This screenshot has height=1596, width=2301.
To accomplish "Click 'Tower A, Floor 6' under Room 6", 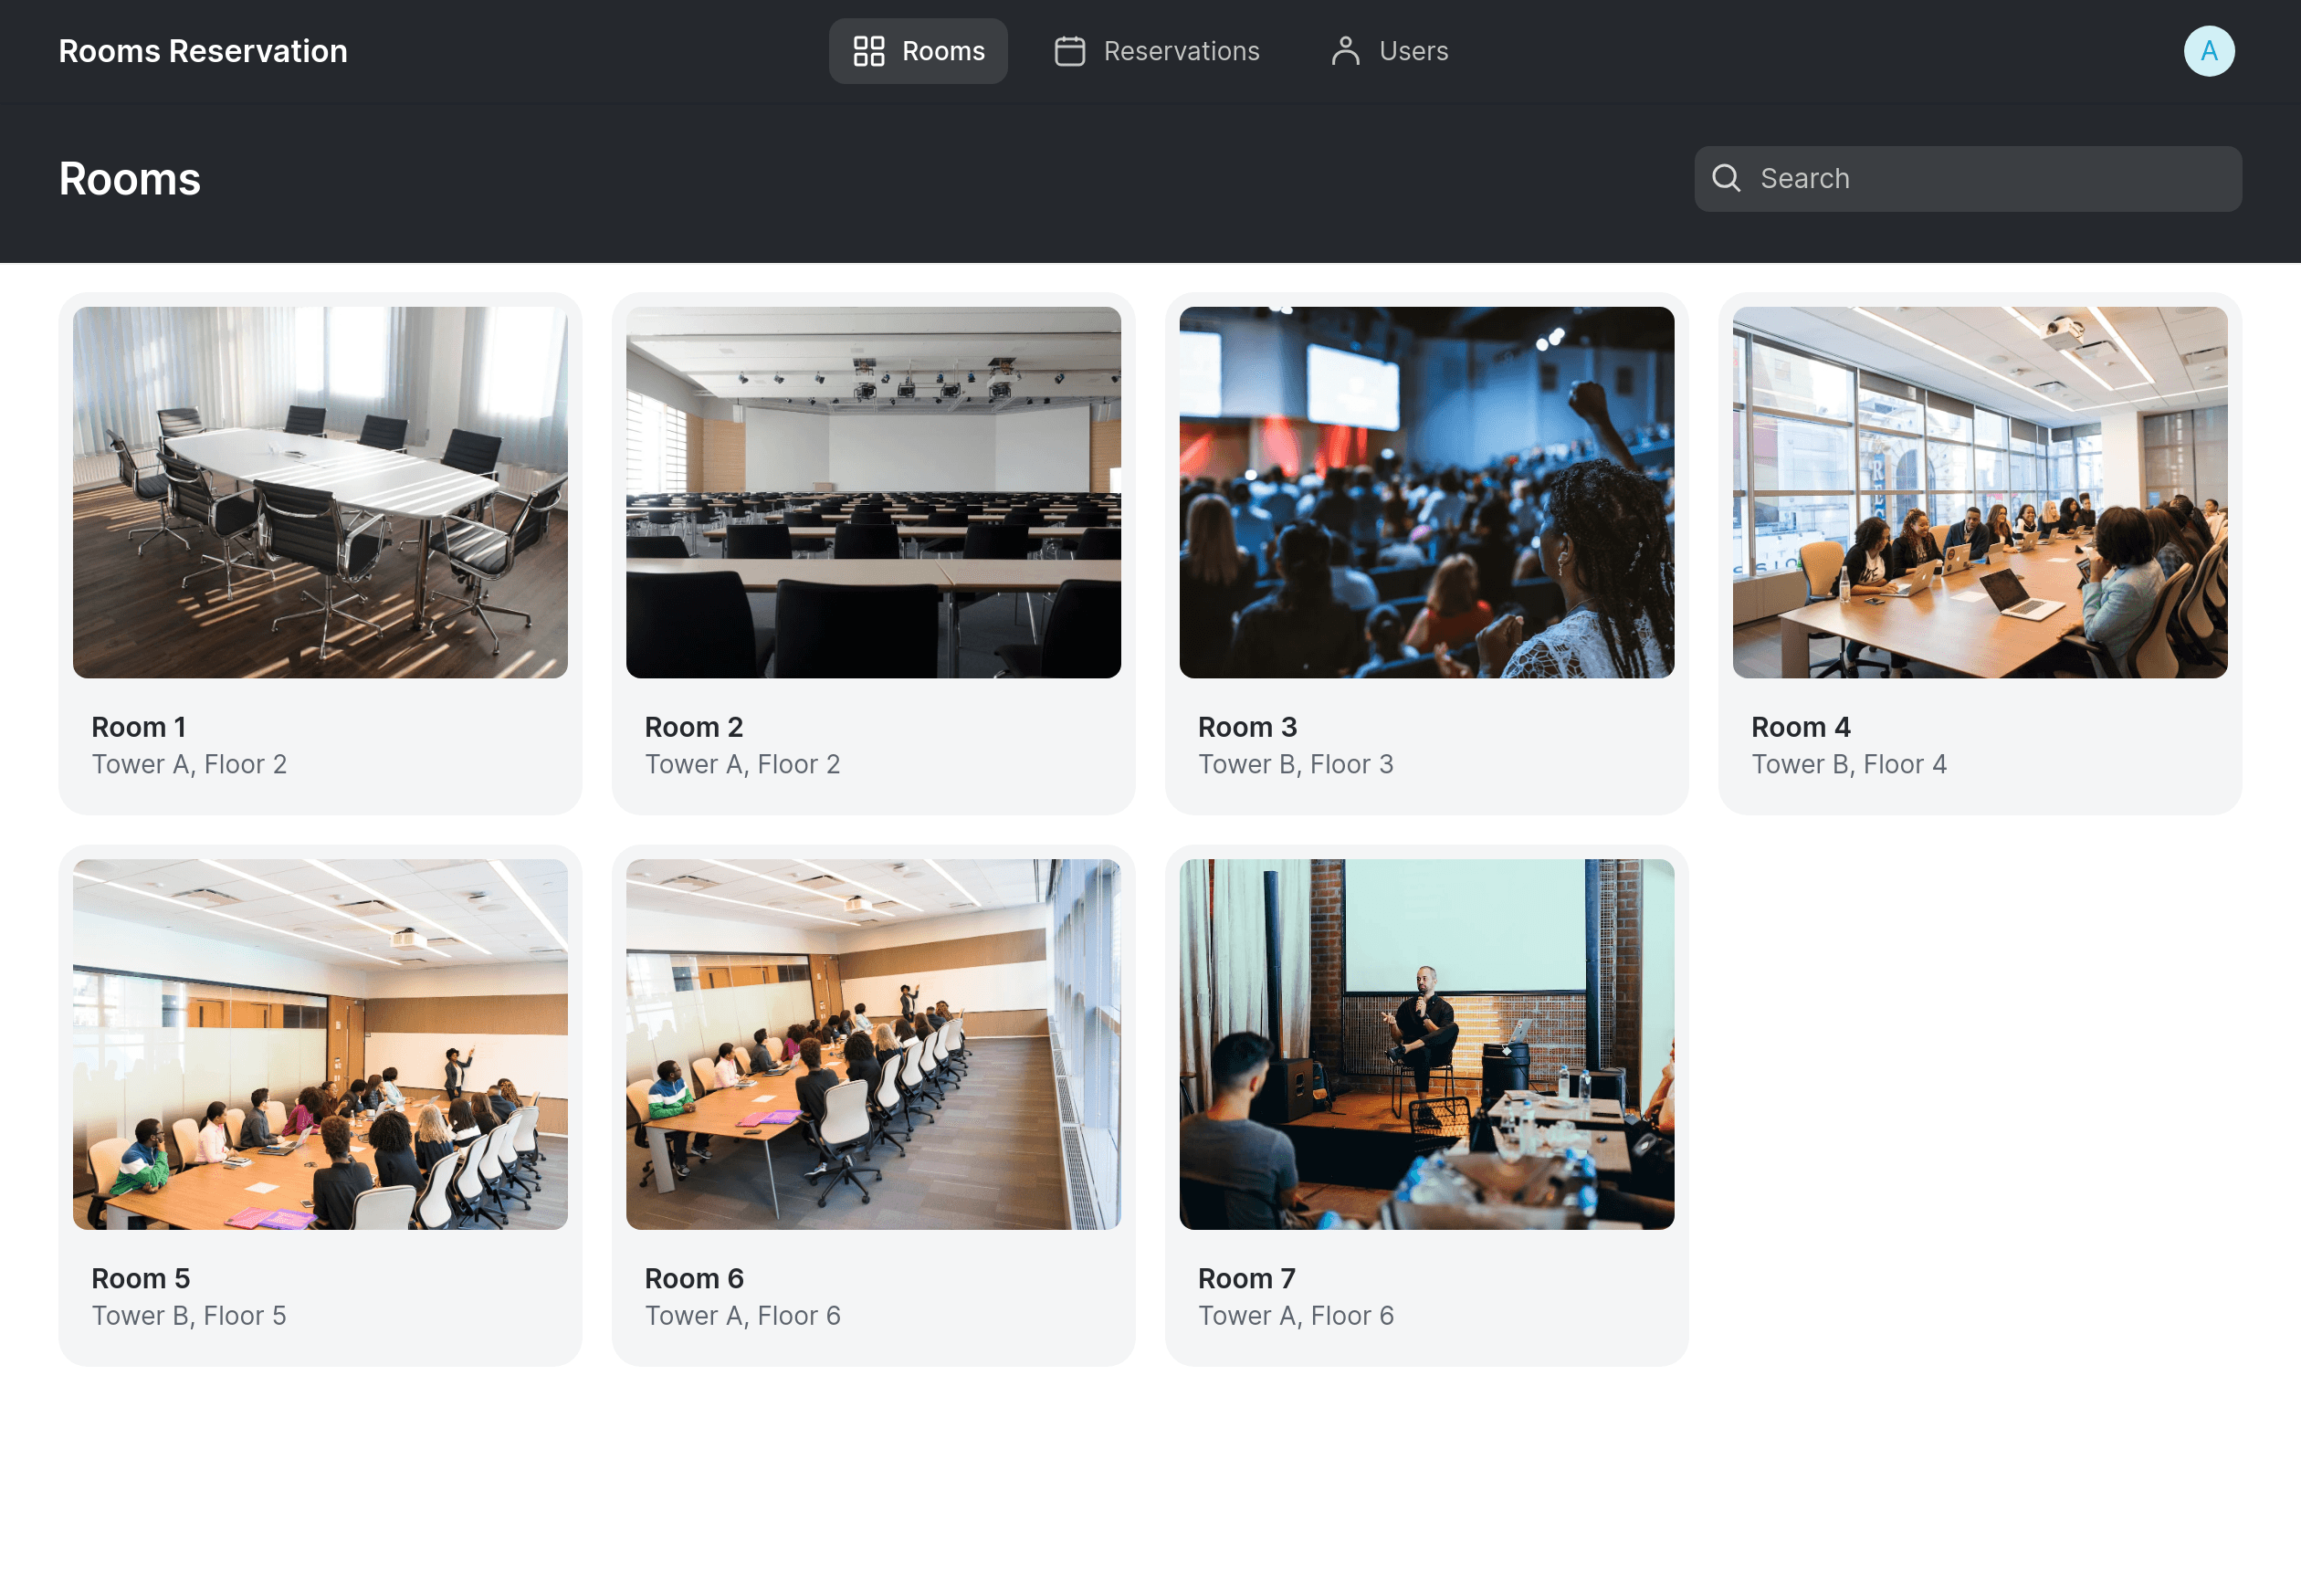I will click(742, 1315).
